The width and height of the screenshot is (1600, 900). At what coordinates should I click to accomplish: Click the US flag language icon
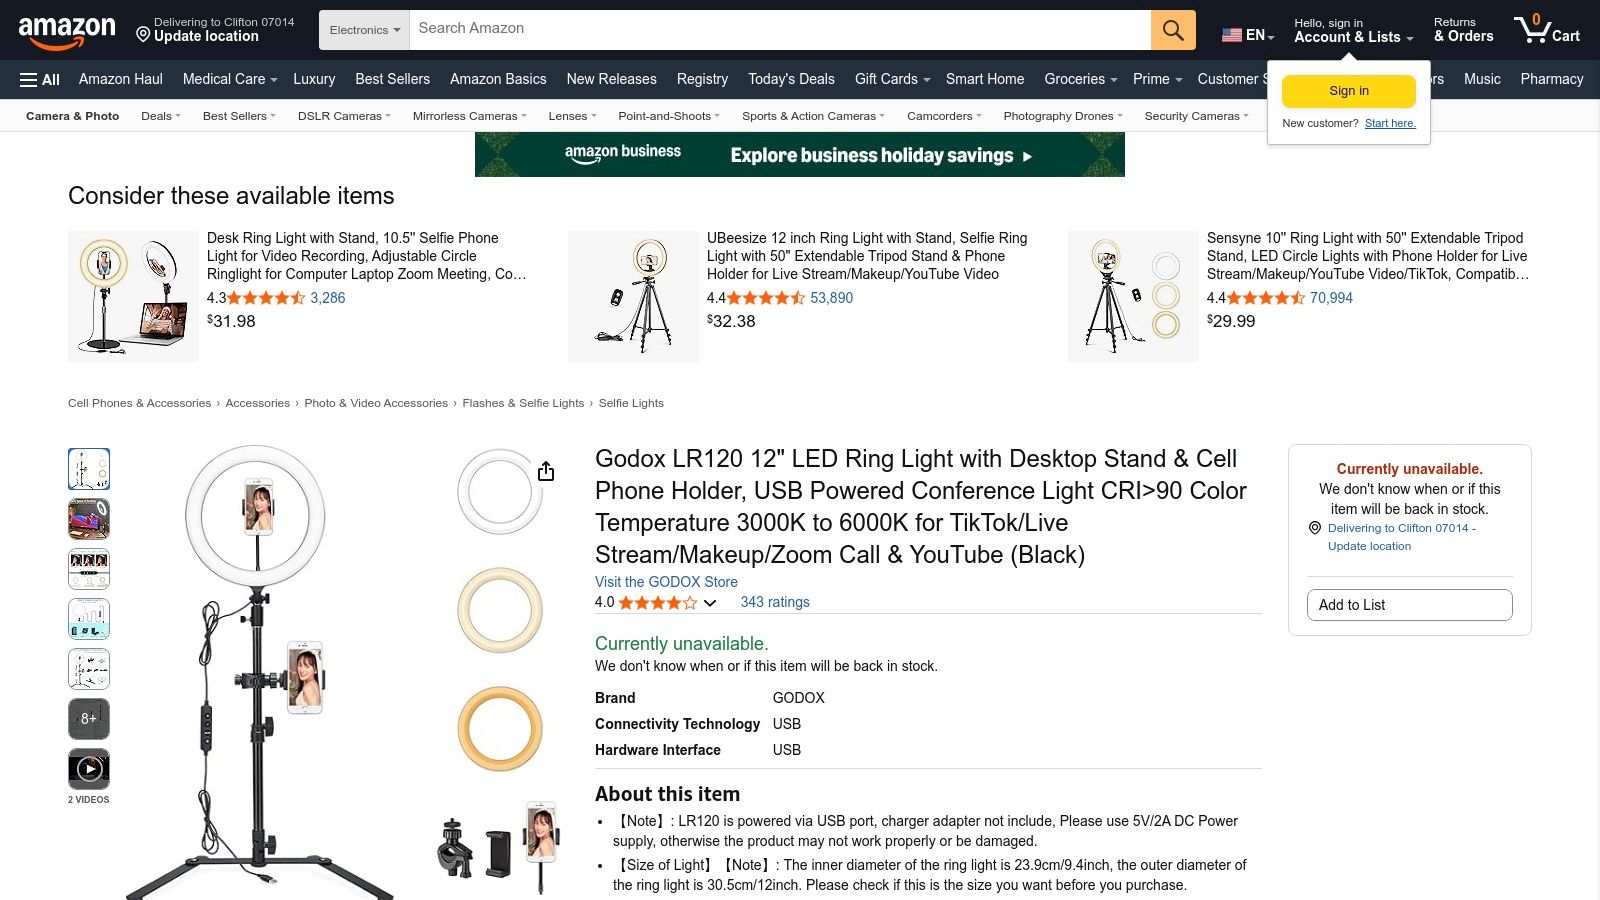[x=1229, y=34]
